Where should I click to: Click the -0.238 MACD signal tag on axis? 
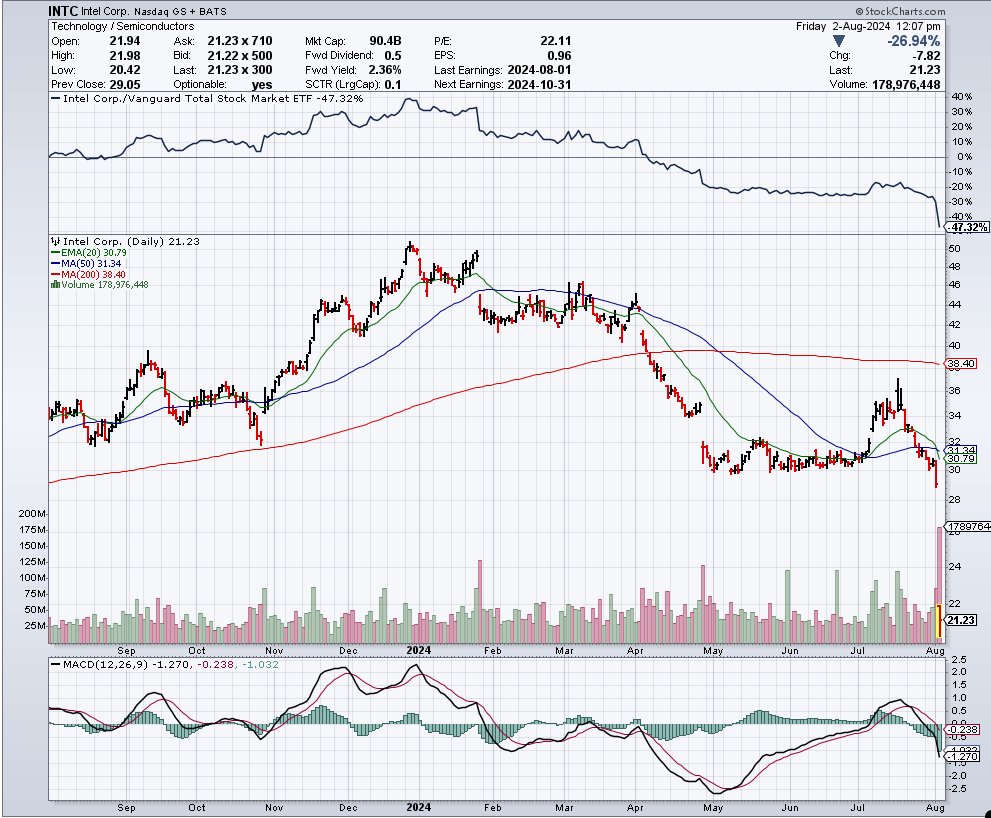(x=963, y=729)
